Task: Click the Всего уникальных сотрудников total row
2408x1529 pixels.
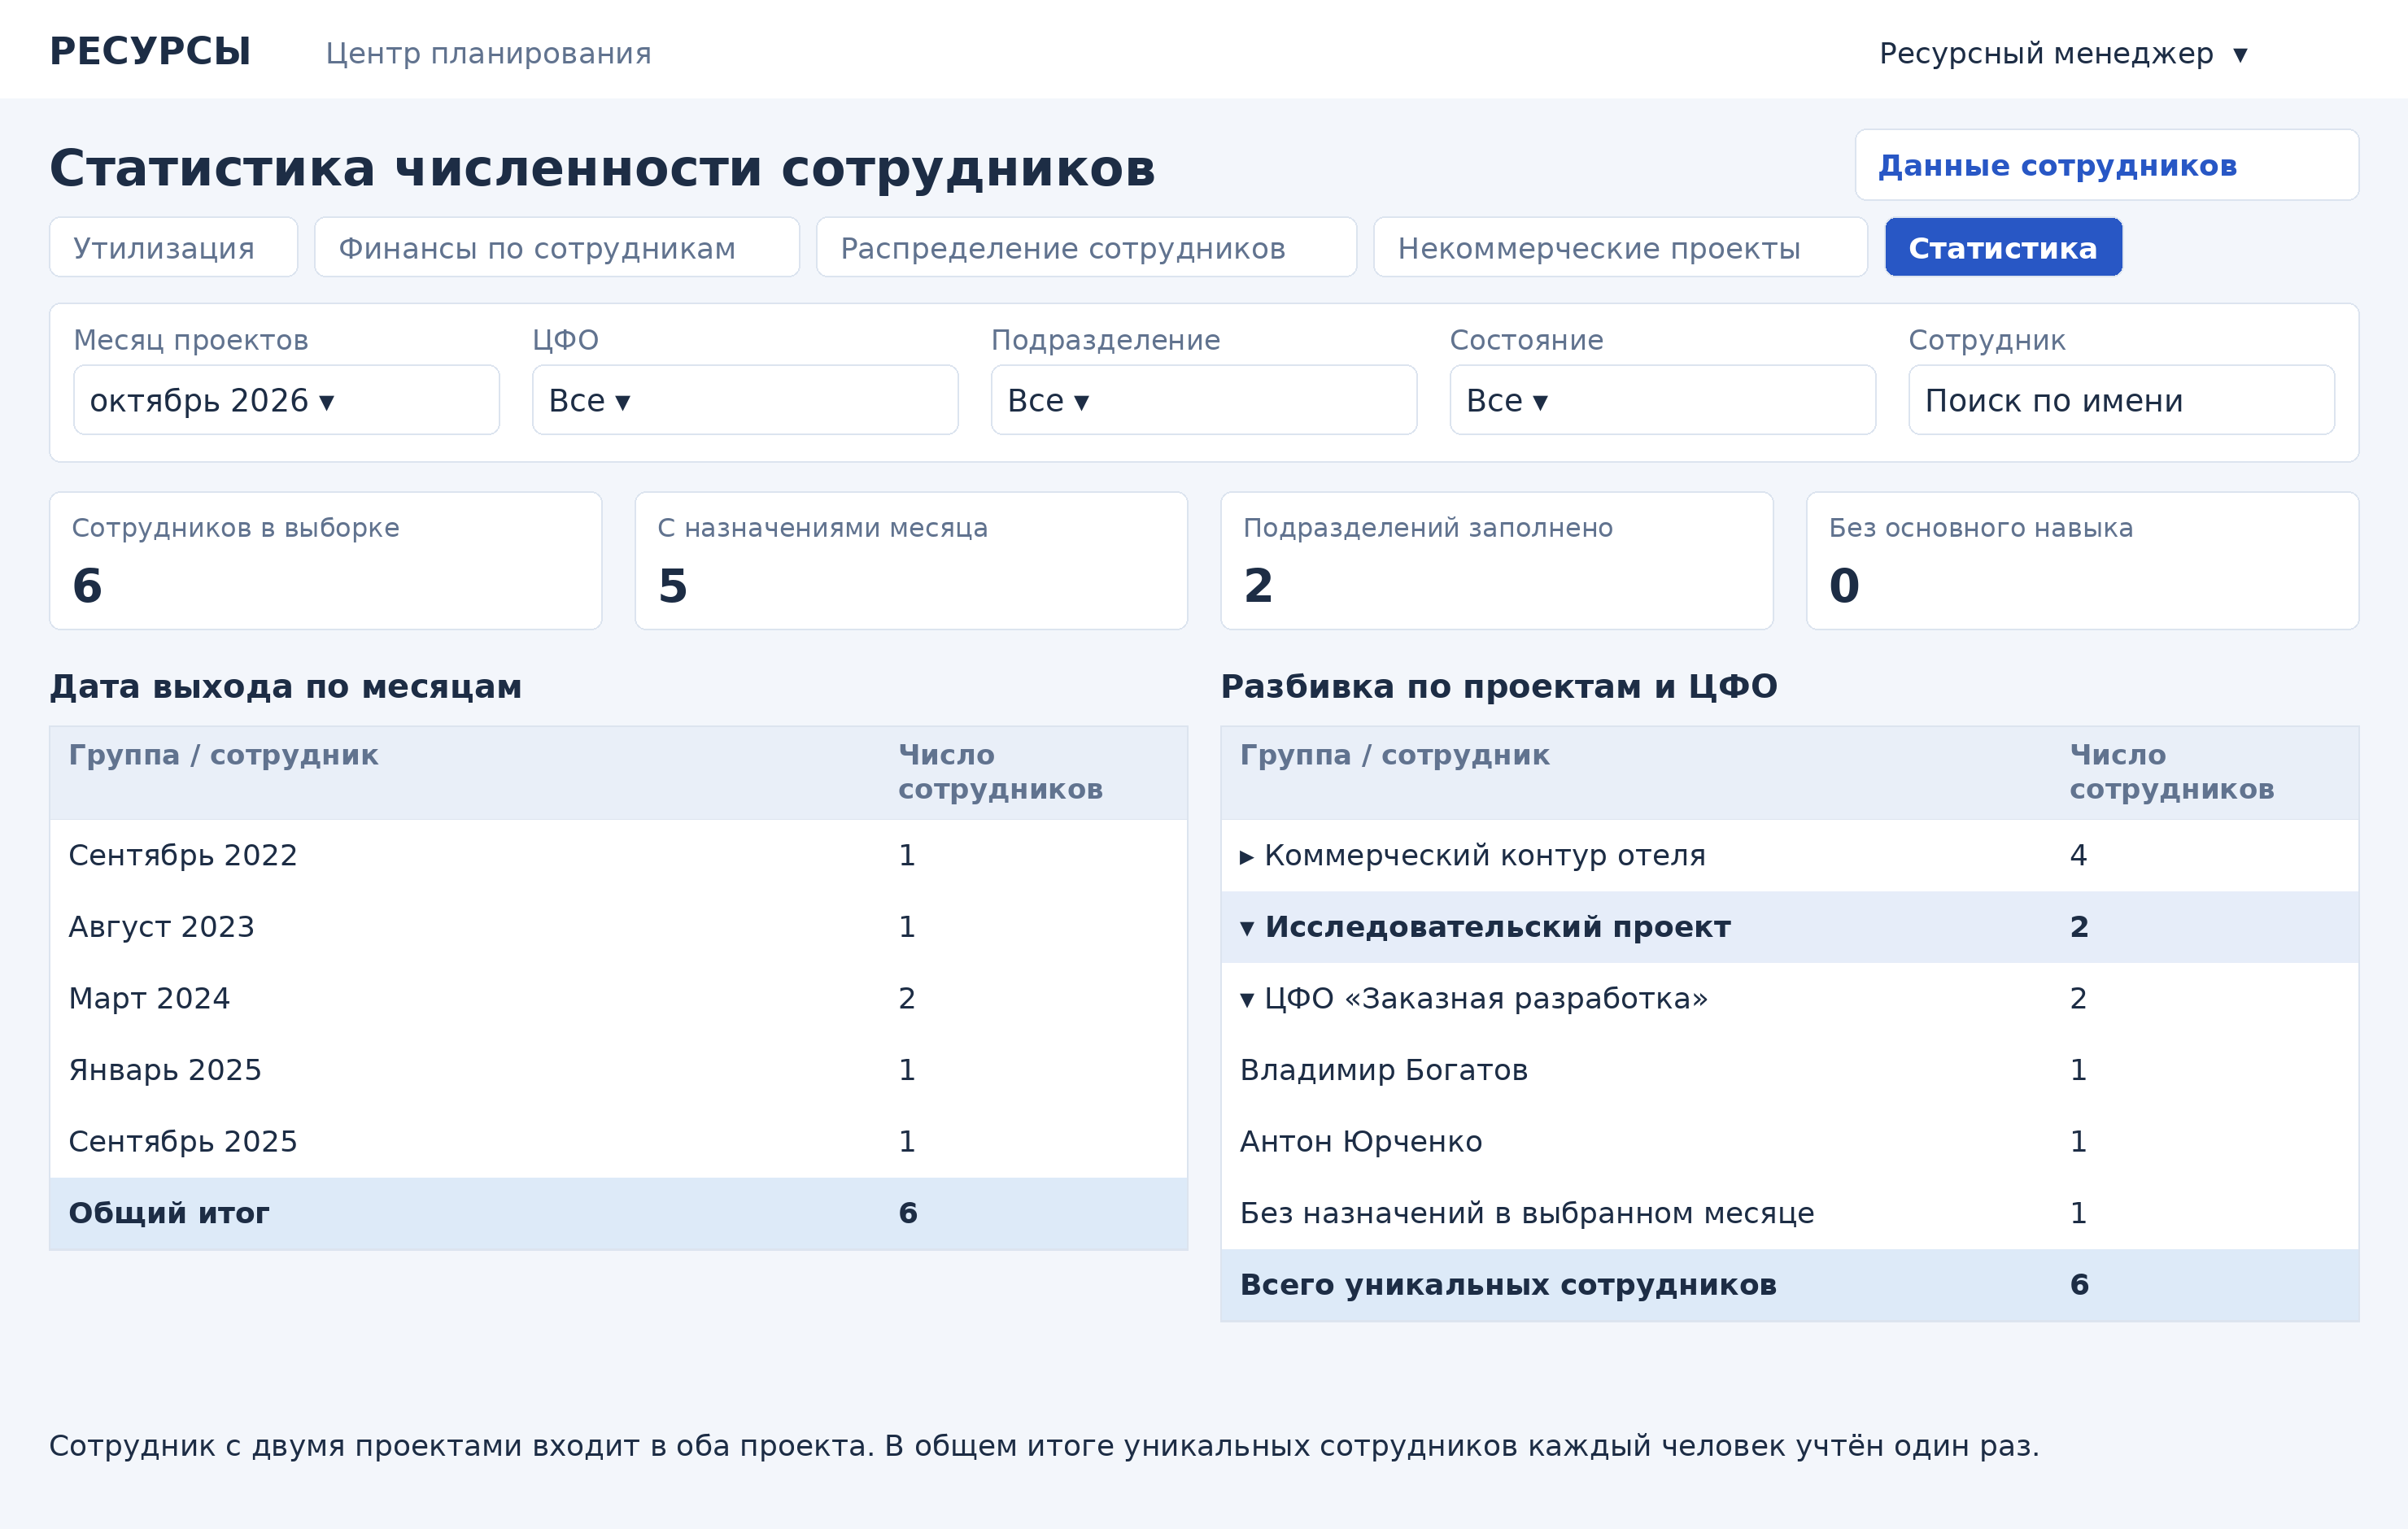Action: (1789, 1285)
